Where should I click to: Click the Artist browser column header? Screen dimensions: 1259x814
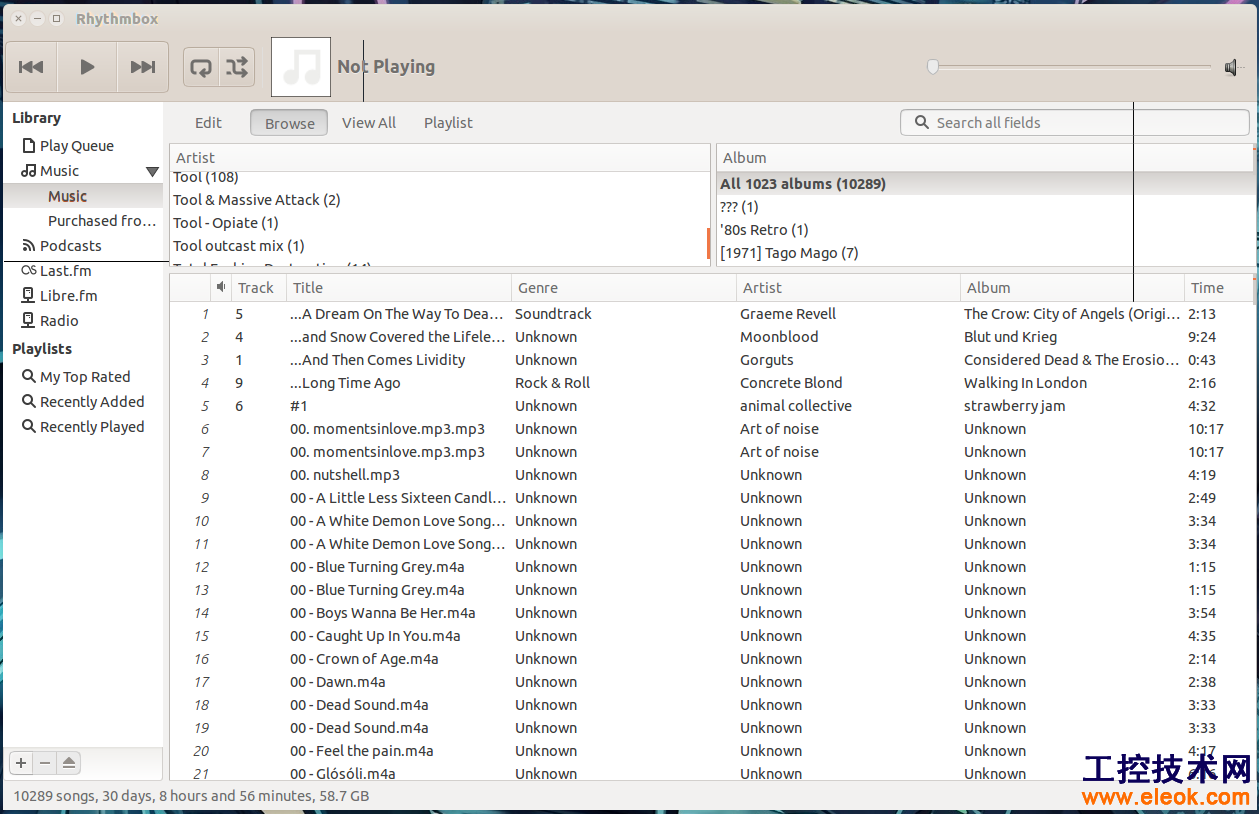(x=440, y=158)
